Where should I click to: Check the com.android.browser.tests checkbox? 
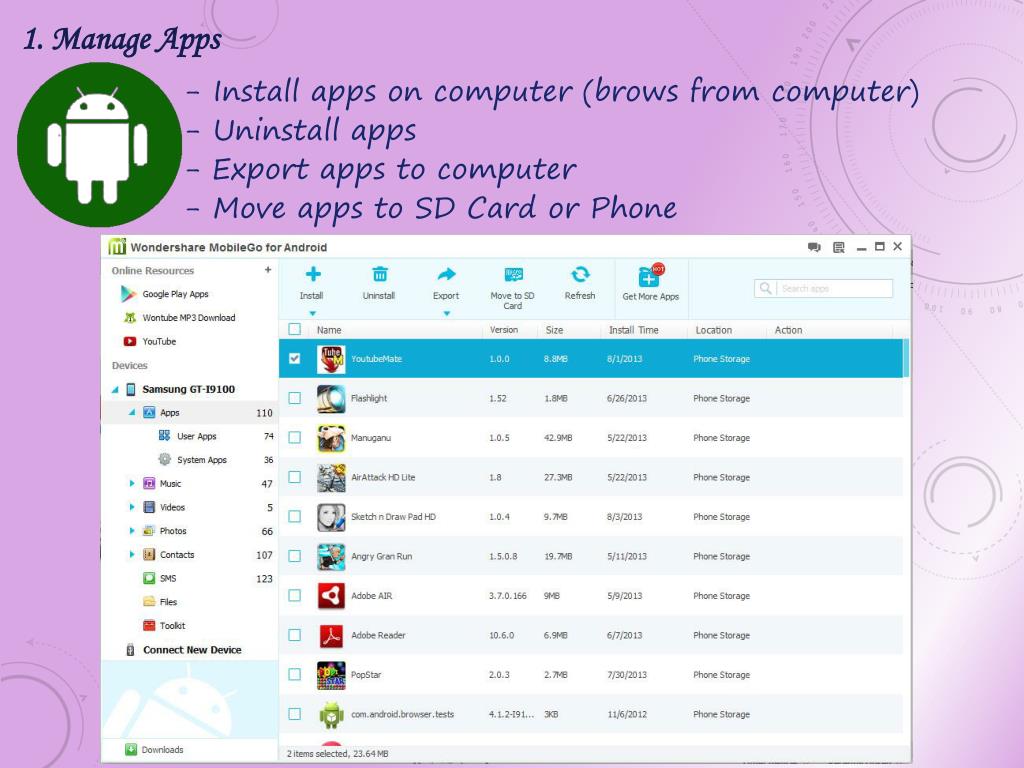[x=295, y=714]
